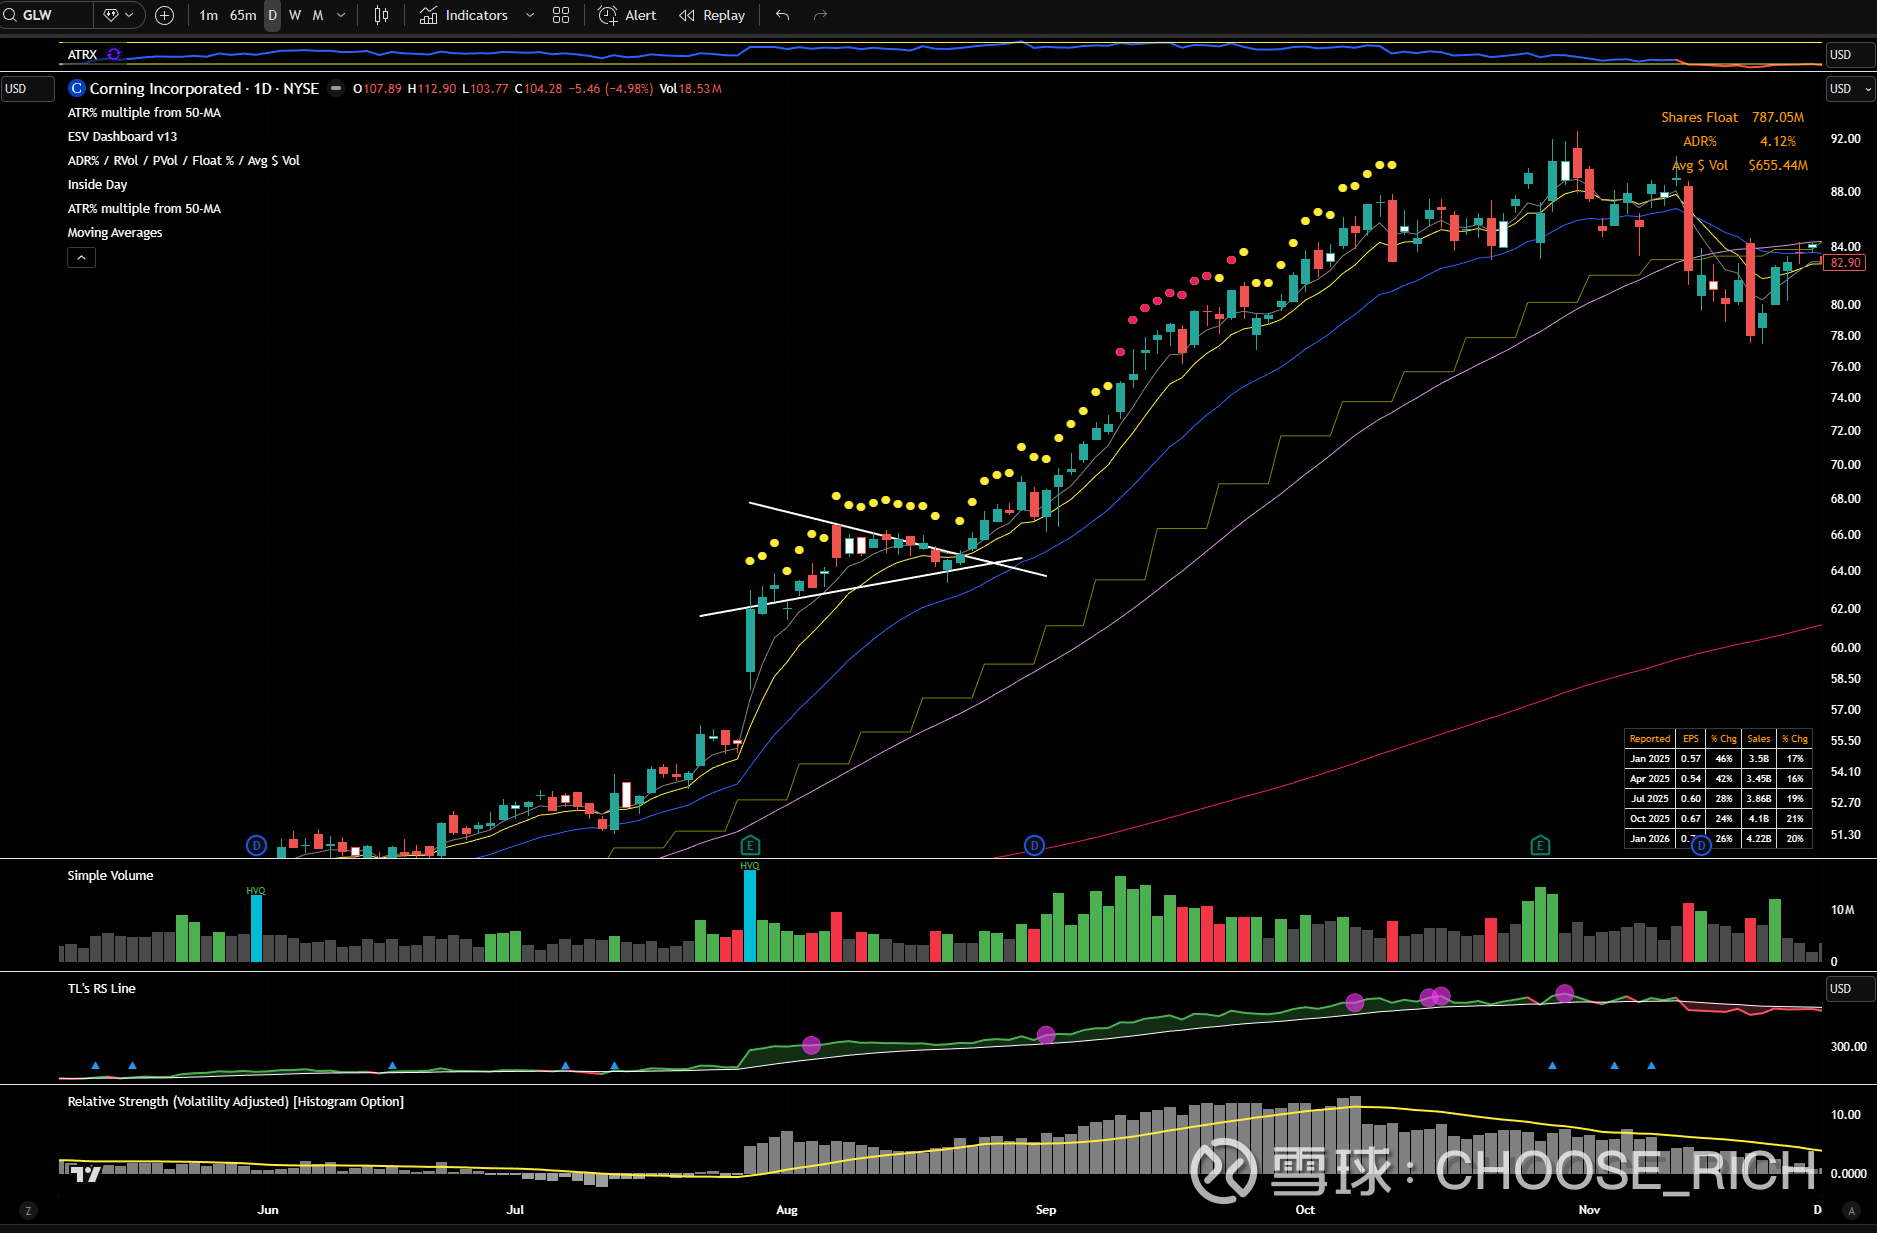Click the dividend D marker near September
Image resolution: width=1877 pixels, height=1233 pixels.
pyautogui.click(x=1034, y=846)
